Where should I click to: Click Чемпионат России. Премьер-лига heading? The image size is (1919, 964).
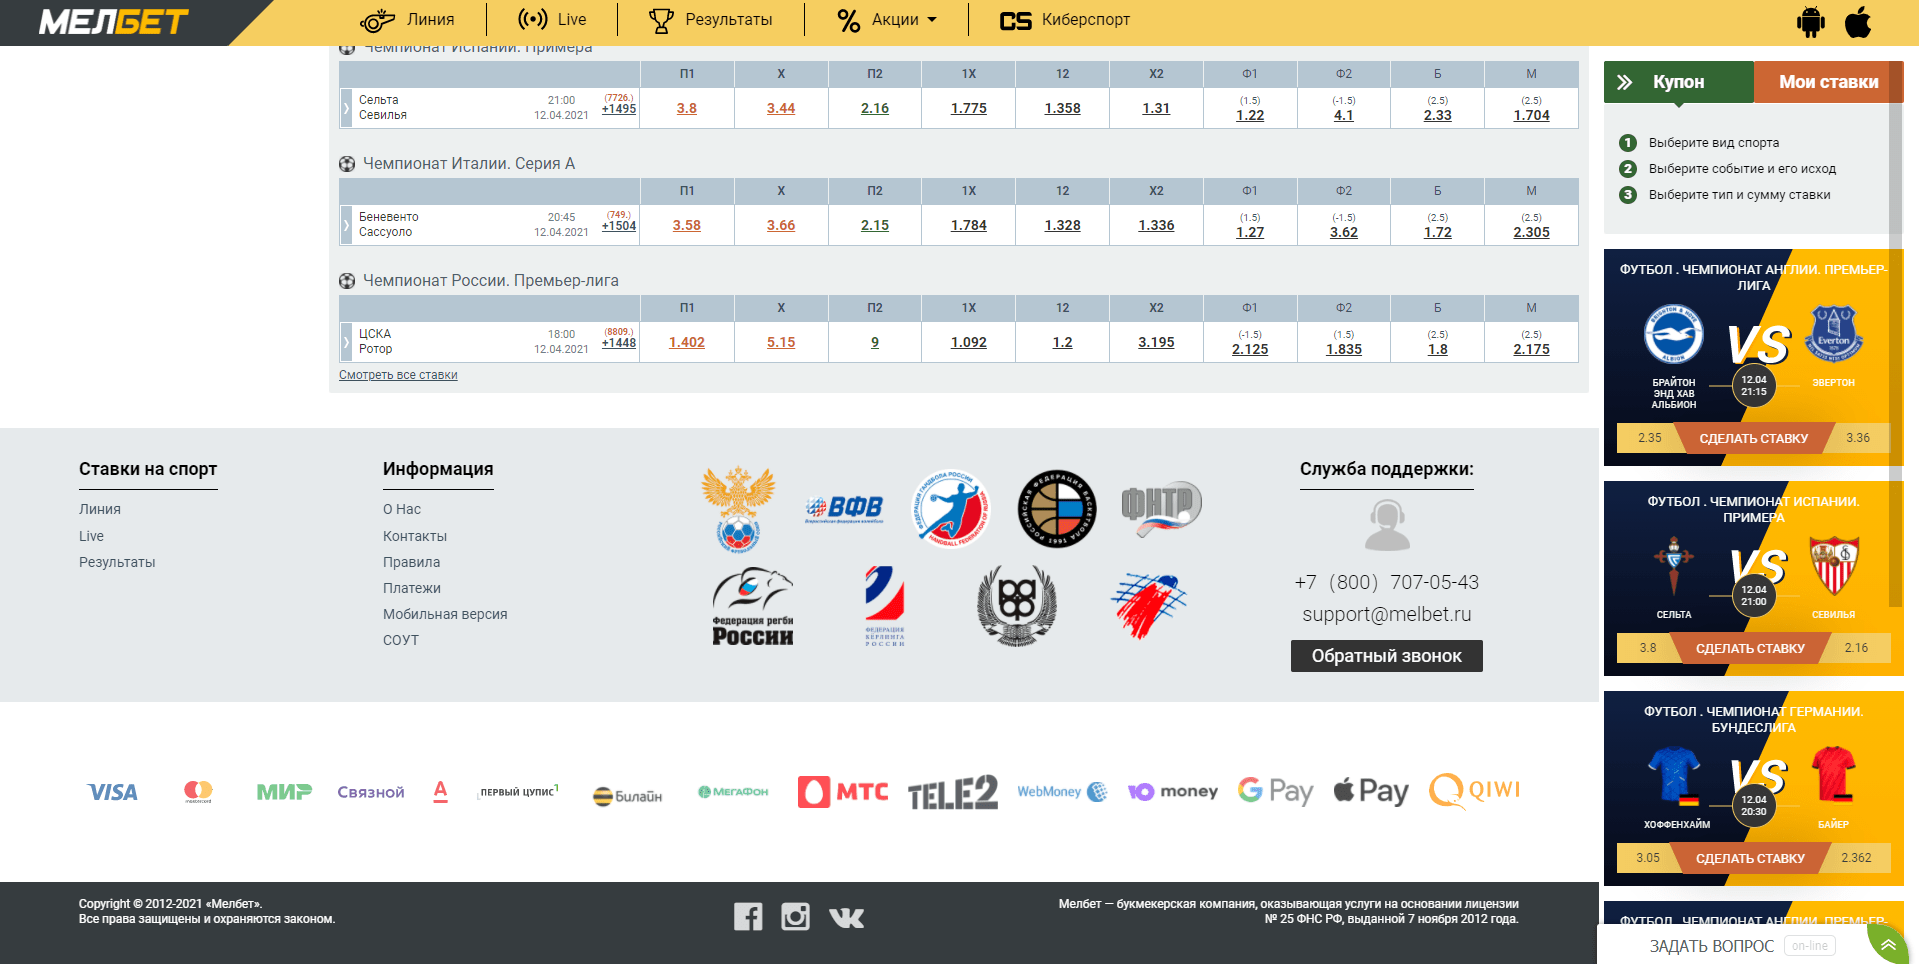click(x=491, y=280)
